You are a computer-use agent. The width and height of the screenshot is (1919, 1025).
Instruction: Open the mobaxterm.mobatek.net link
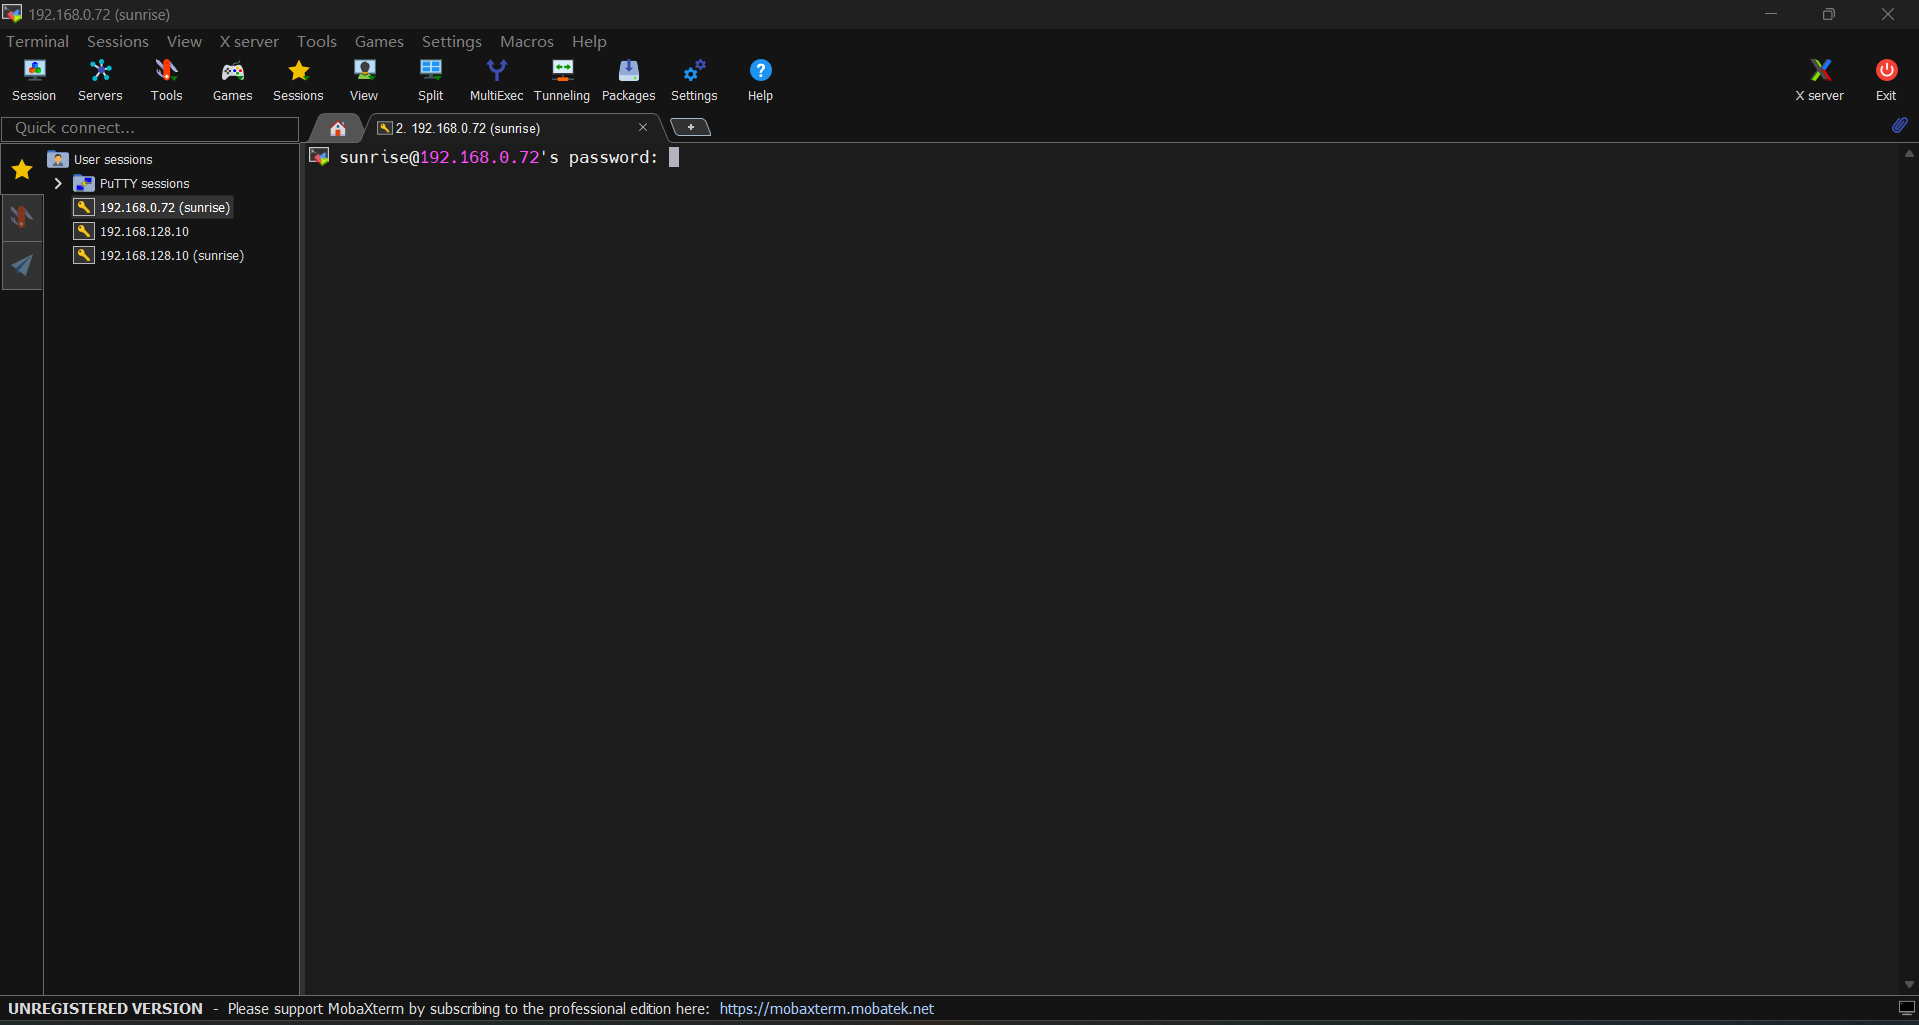click(x=826, y=1009)
